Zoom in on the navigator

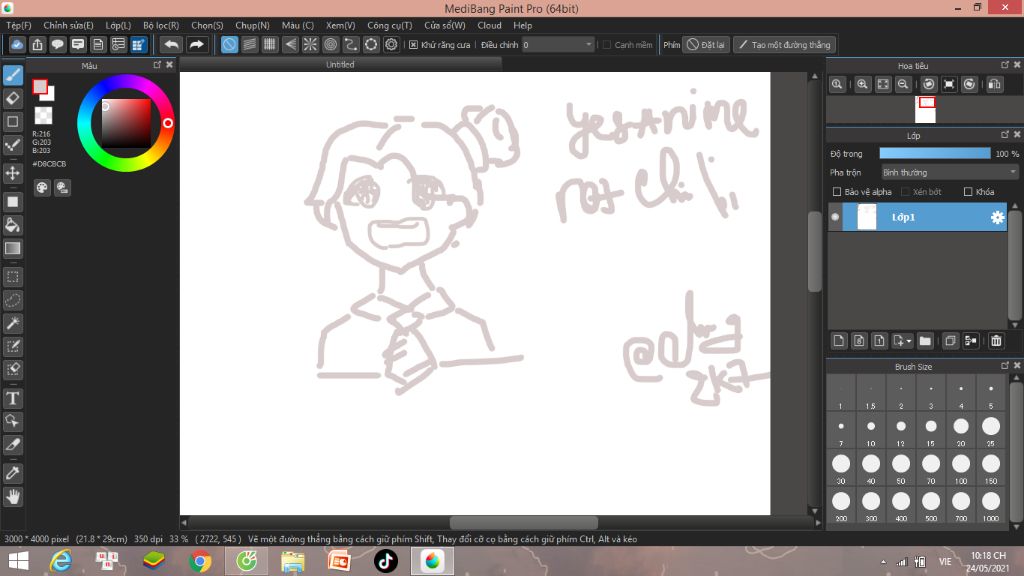pyautogui.click(x=862, y=84)
